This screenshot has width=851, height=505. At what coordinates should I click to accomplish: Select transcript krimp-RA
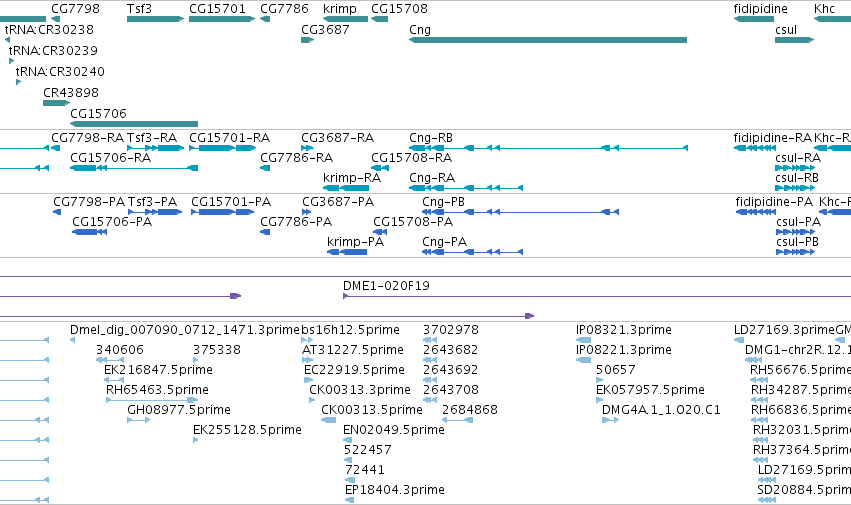(346, 188)
